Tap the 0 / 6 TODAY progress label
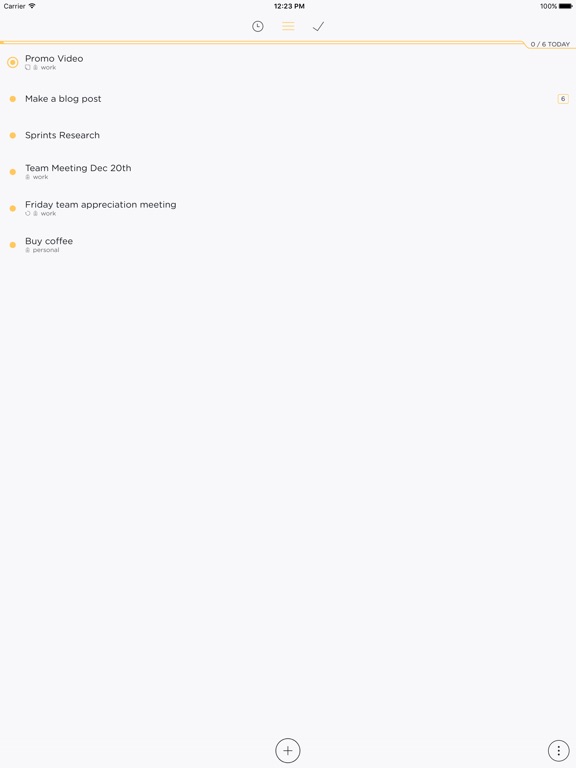576x768 pixels. pos(550,44)
